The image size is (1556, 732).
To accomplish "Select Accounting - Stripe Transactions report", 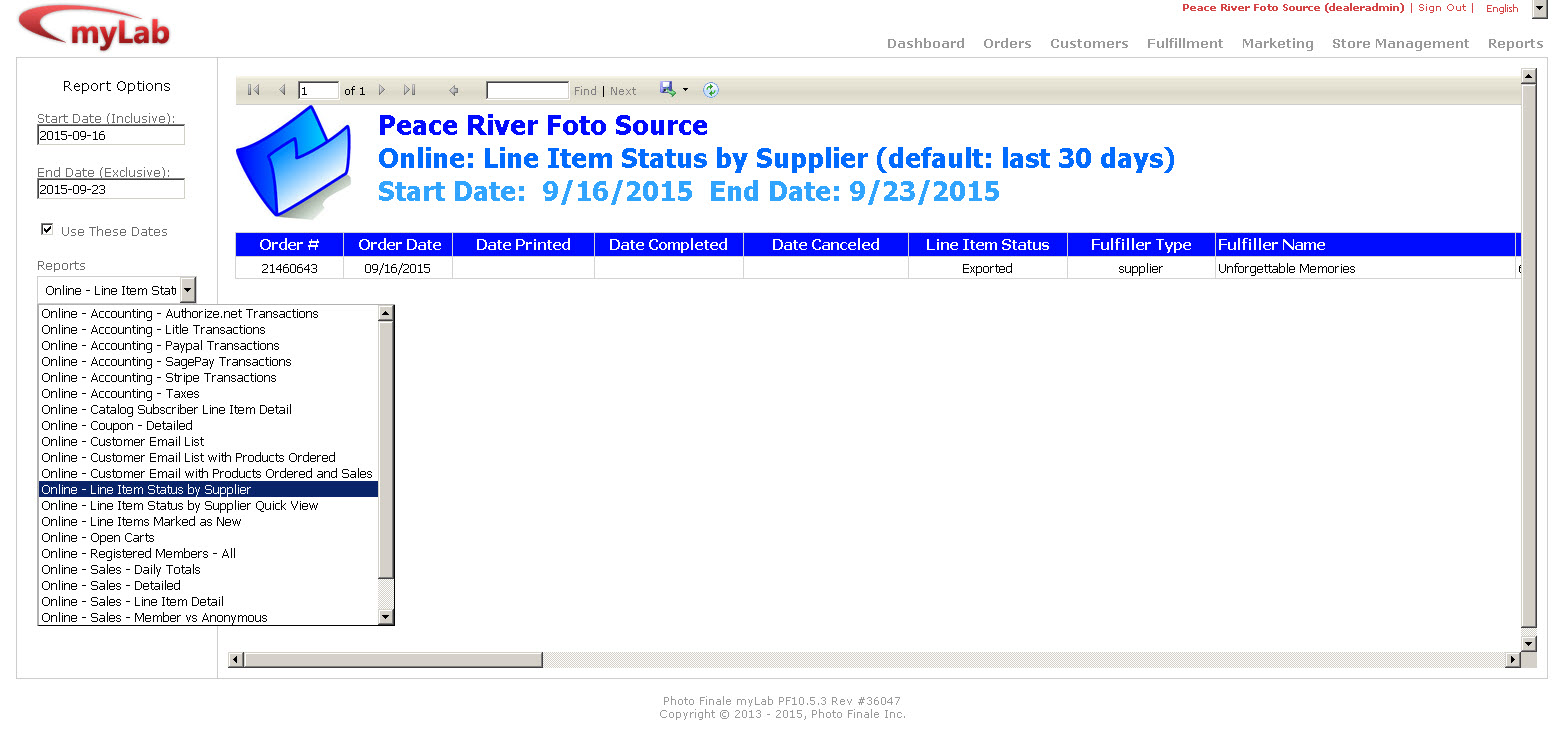I will point(209,377).
